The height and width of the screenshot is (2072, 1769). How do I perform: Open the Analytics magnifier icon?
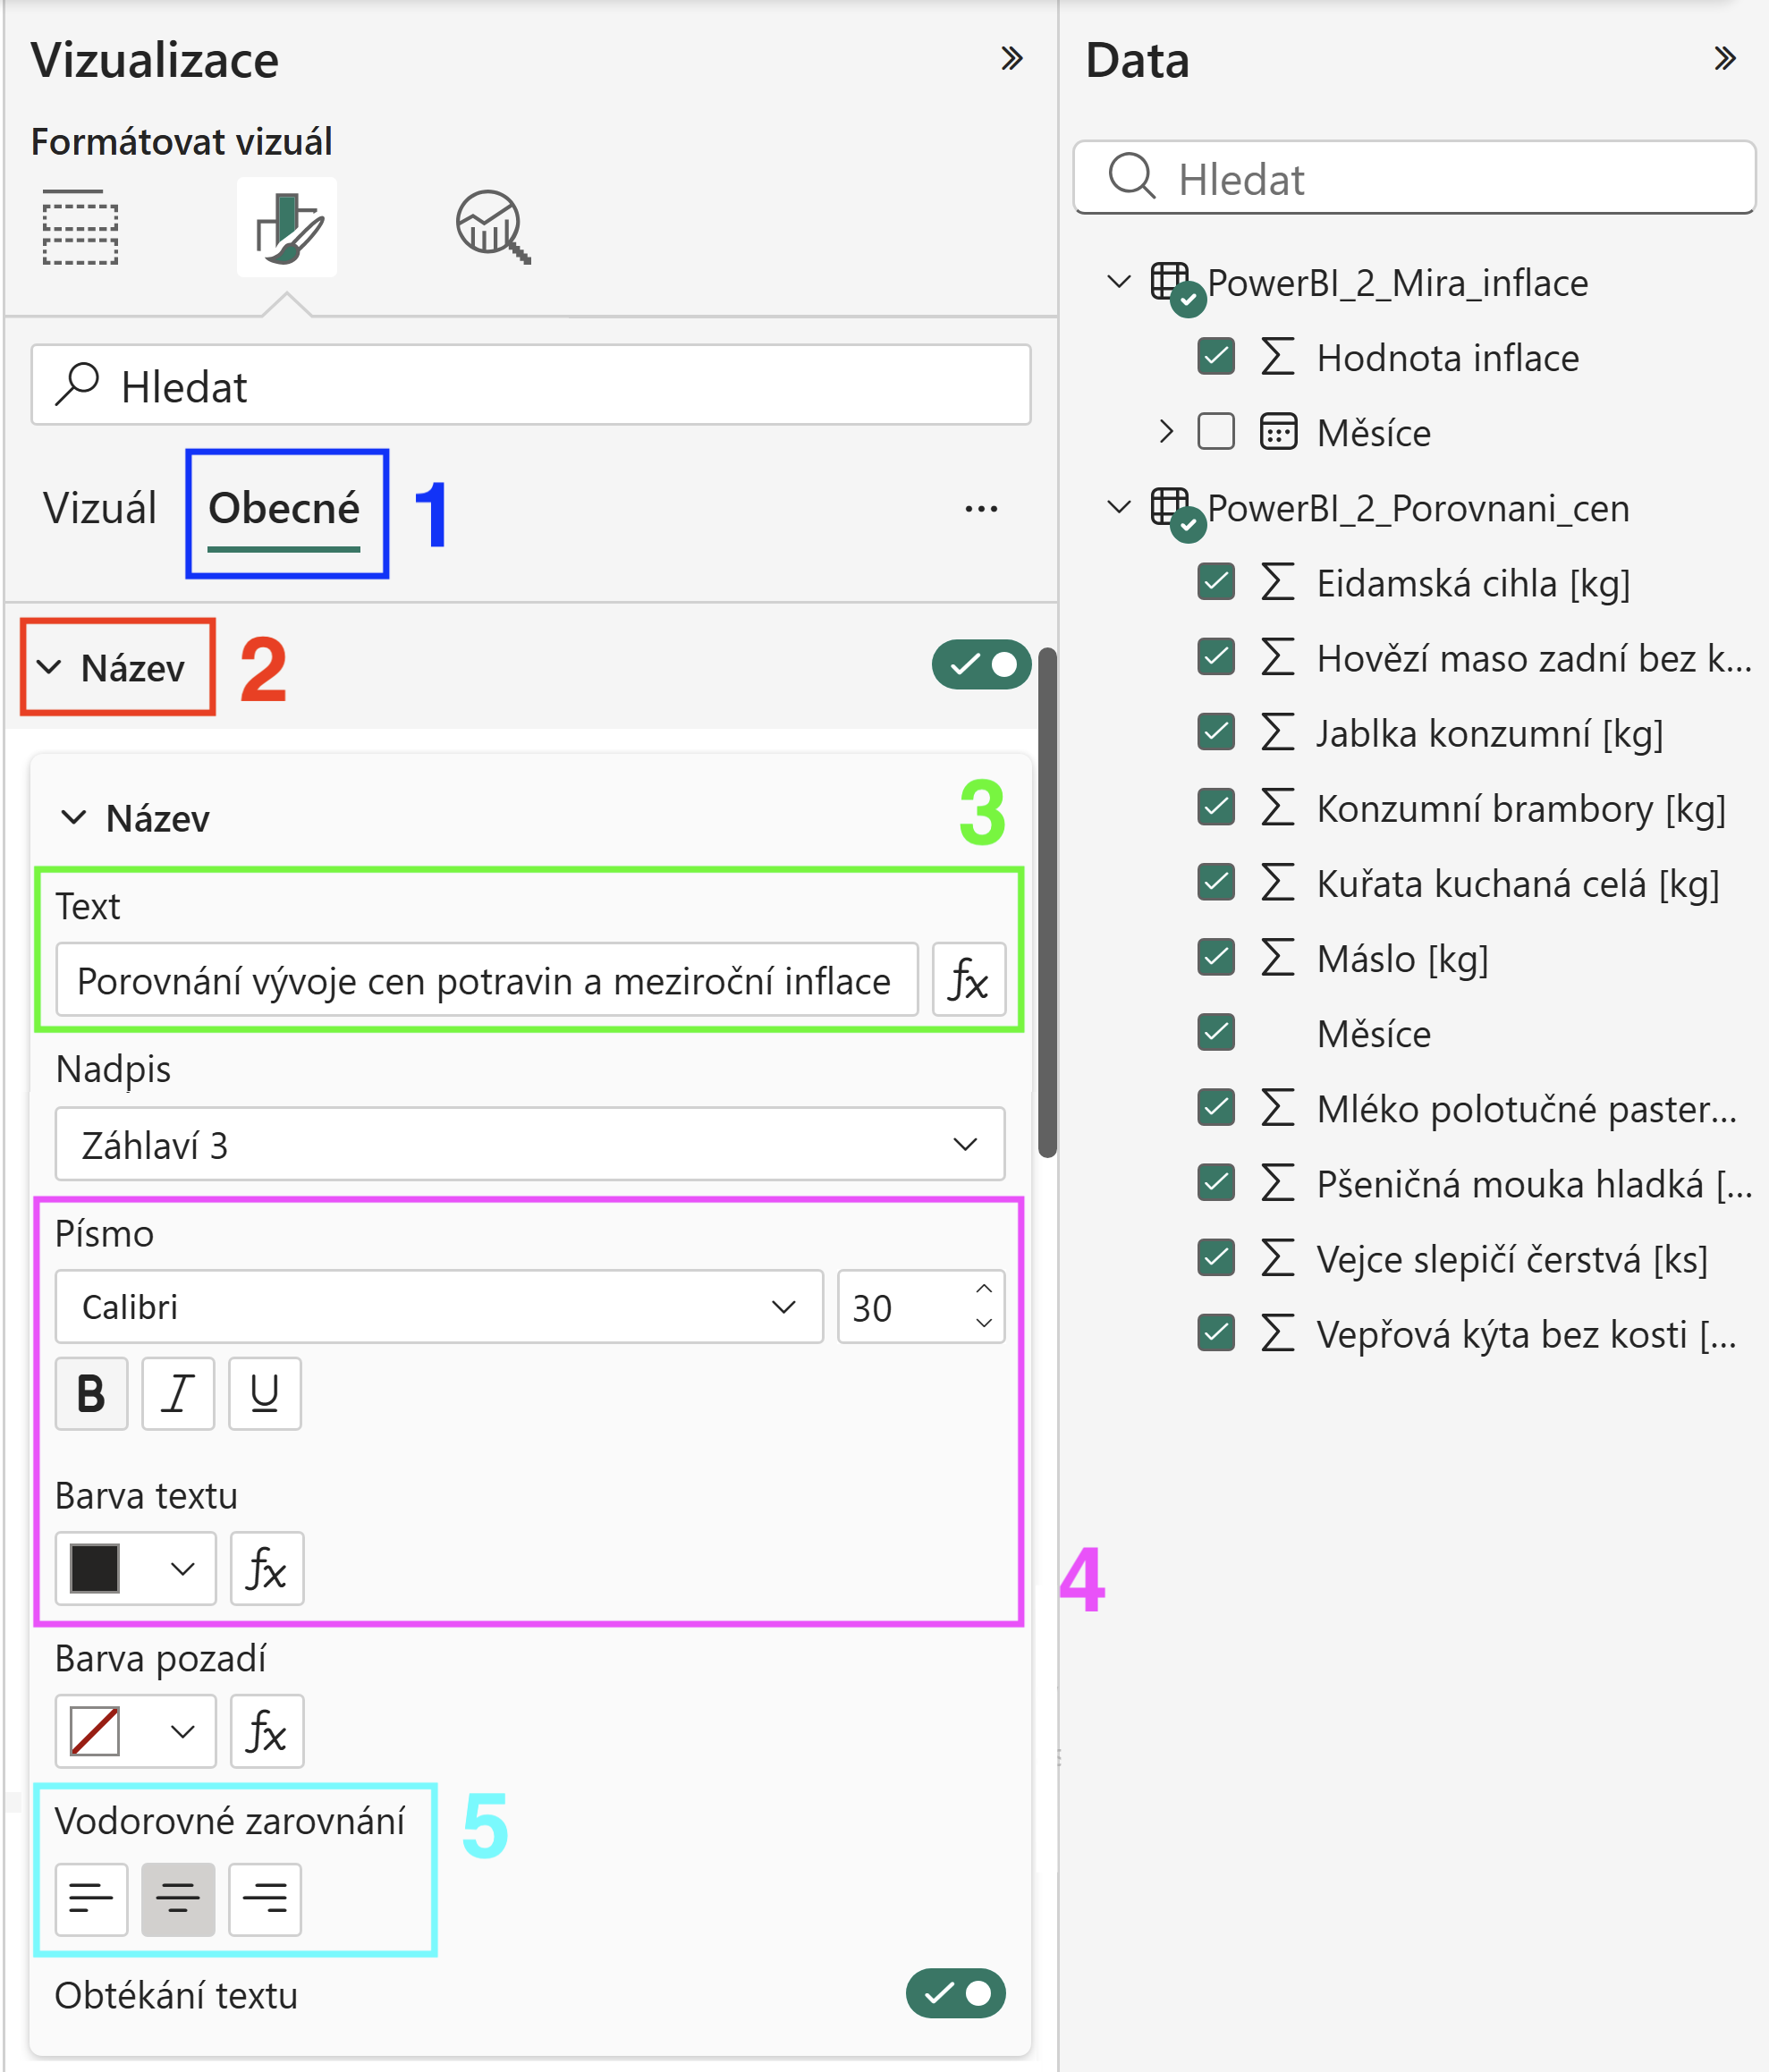pyautogui.click(x=493, y=227)
